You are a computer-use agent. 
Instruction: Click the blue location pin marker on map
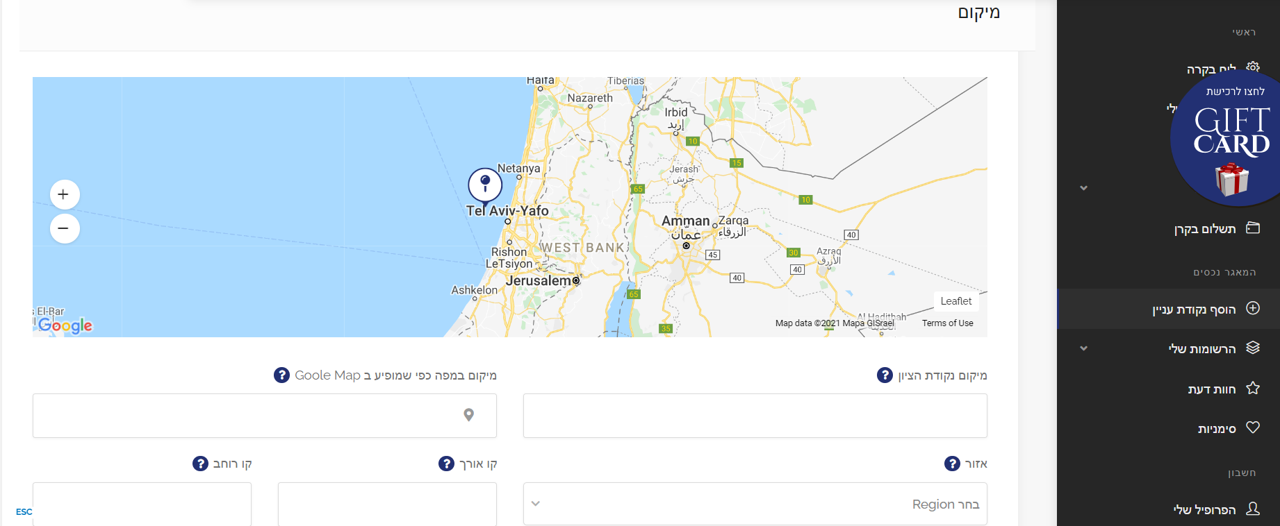tap(485, 186)
